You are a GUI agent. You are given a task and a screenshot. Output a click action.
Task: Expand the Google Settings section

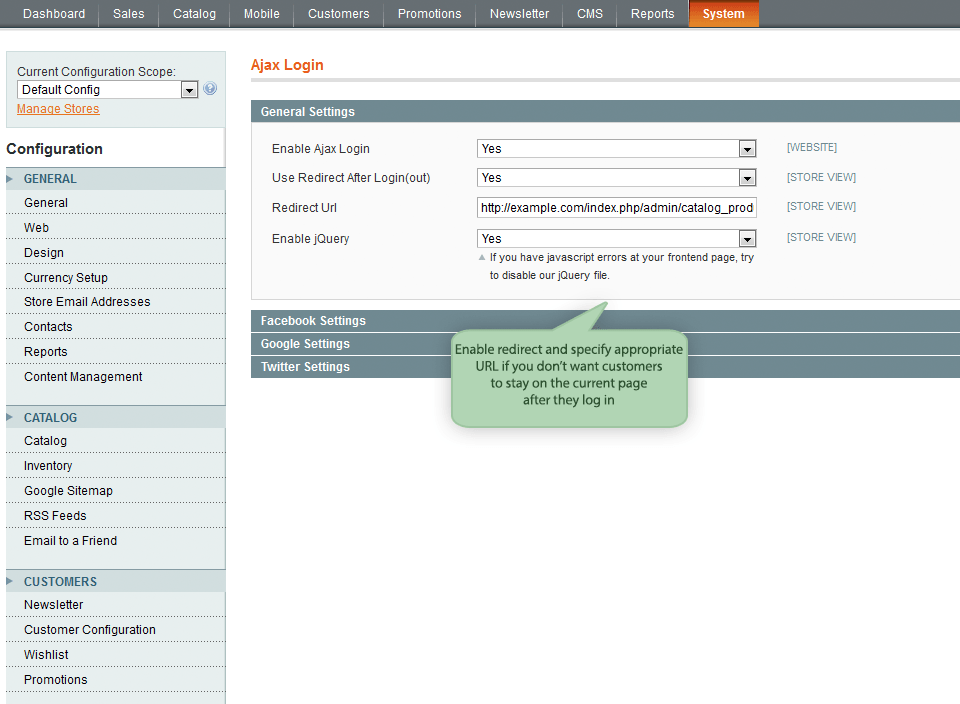(x=305, y=344)
